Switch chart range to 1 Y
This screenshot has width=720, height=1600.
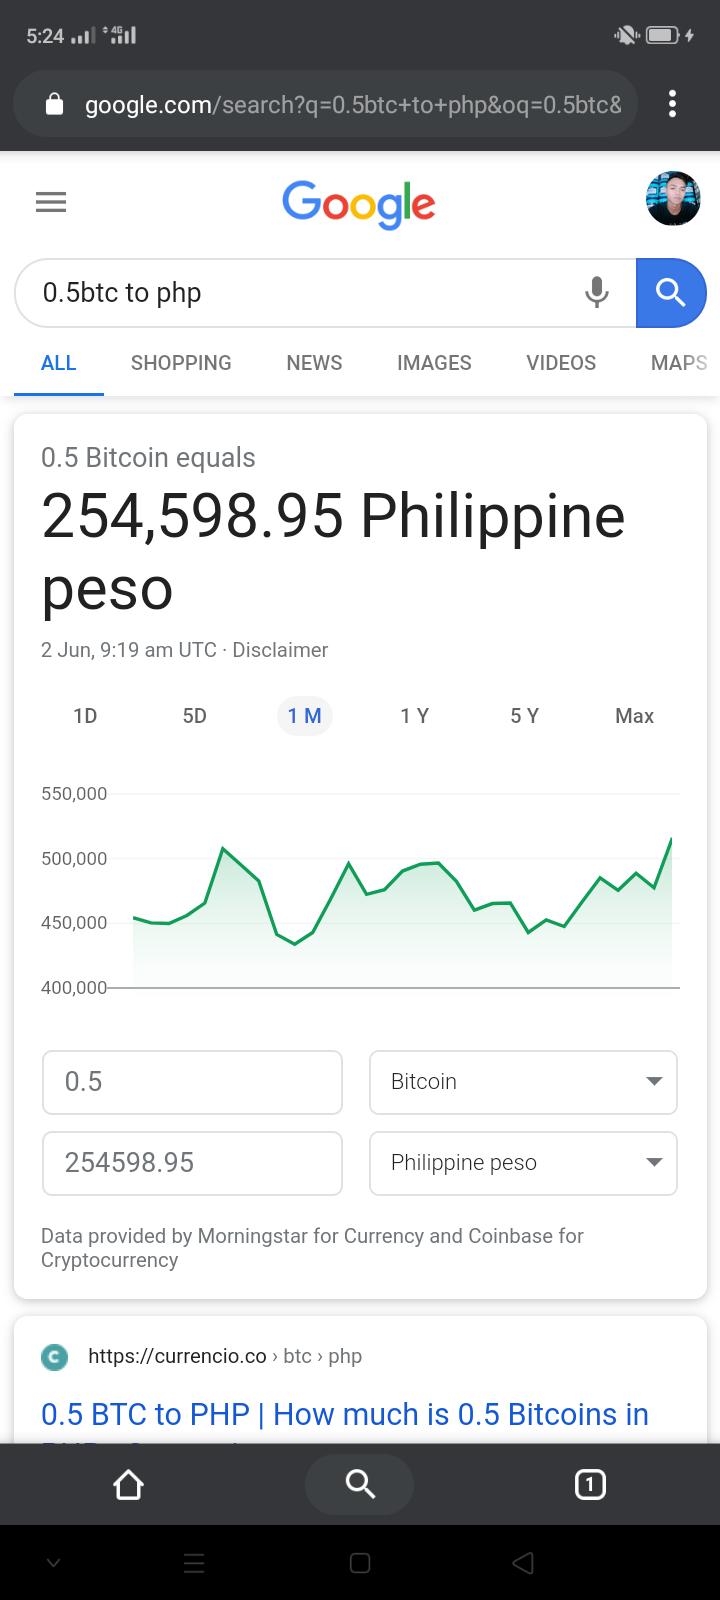point(415,716)
